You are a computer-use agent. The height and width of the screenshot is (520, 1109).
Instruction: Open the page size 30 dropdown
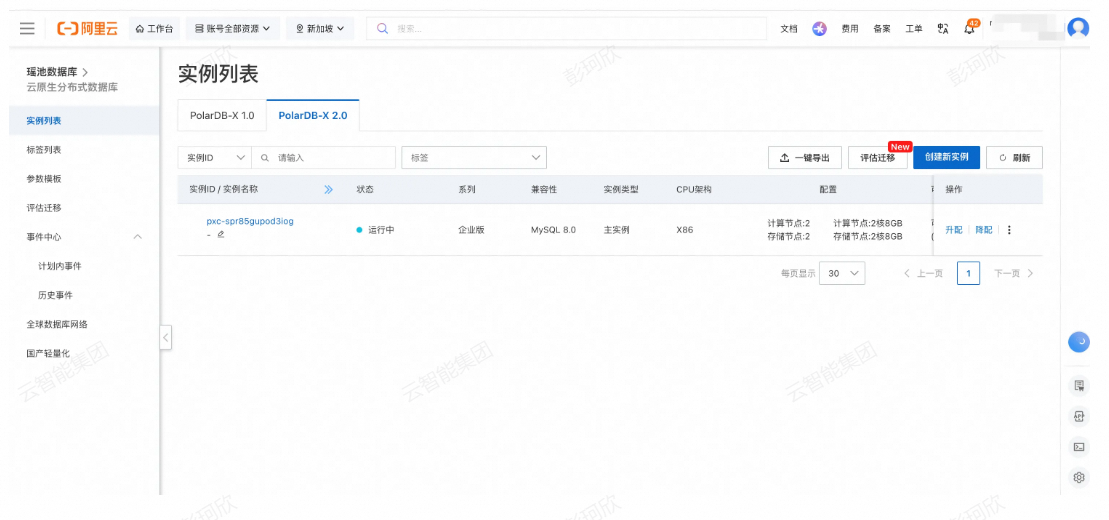(x=842, y=273)
